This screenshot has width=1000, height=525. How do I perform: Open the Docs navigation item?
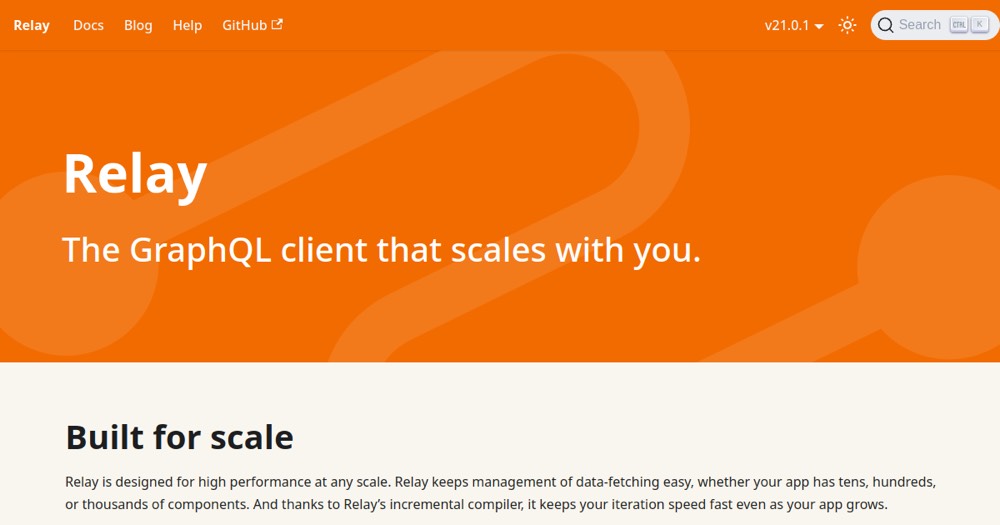click(88, 26)
